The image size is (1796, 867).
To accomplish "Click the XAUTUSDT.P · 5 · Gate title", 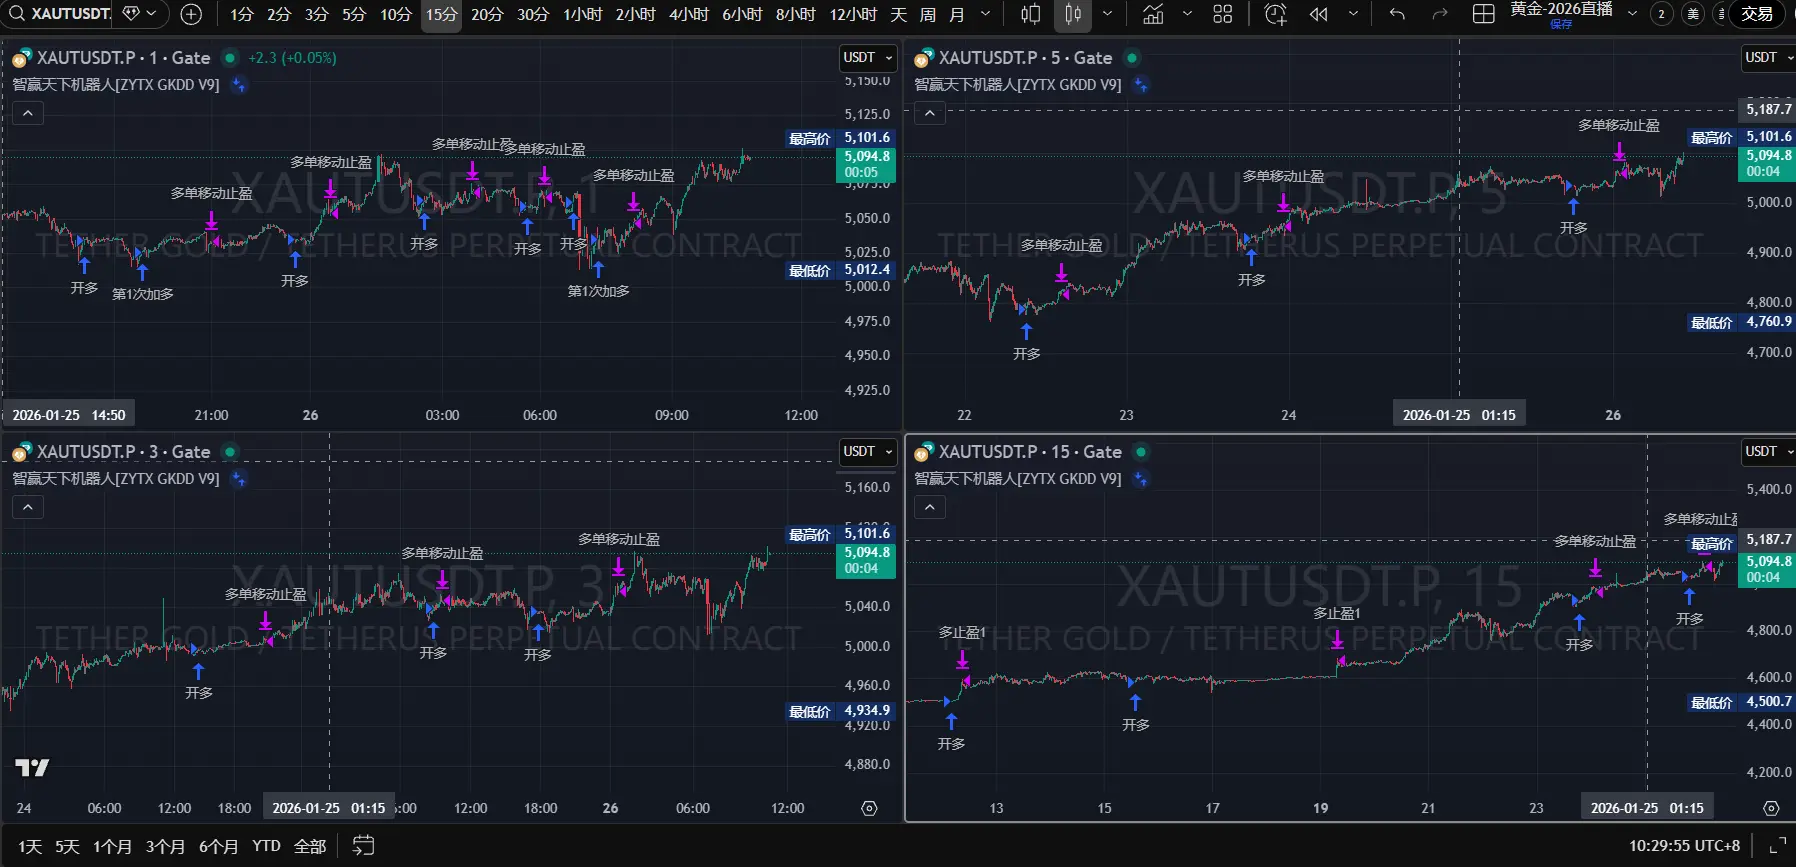I will coord(1025,58).
